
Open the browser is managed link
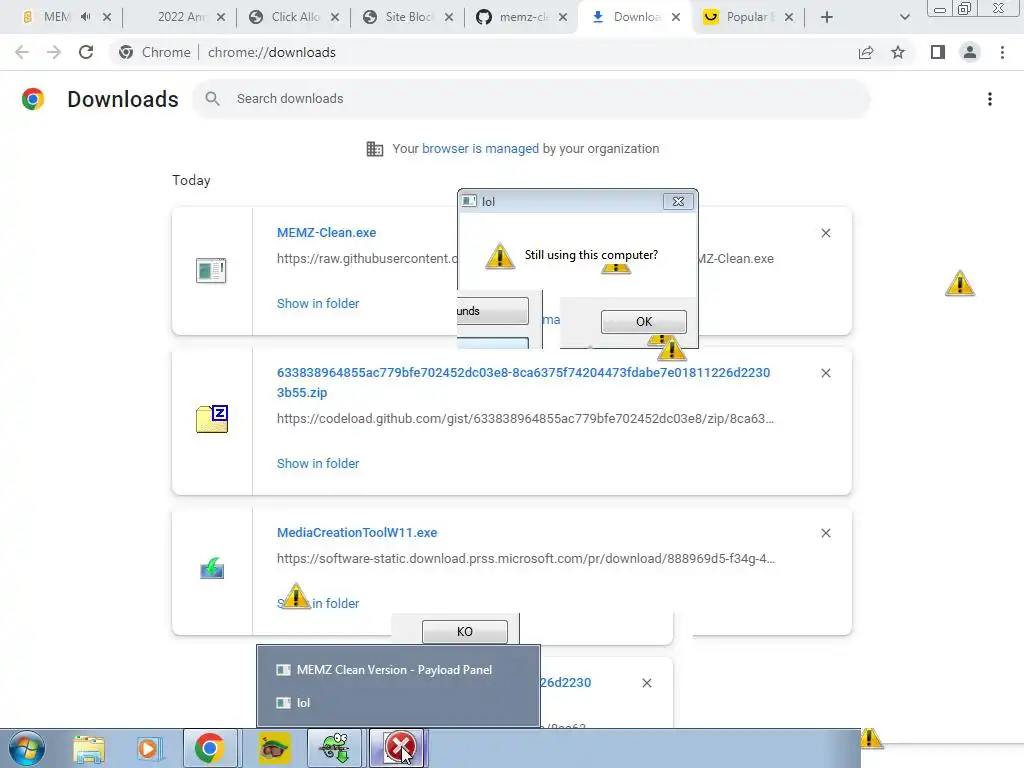click(x=480, y=149)
